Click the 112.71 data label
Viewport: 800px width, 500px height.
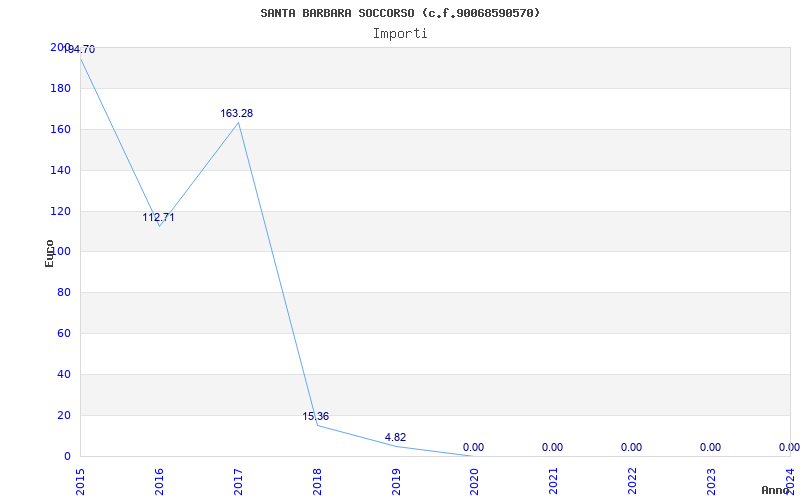[158, 217]
